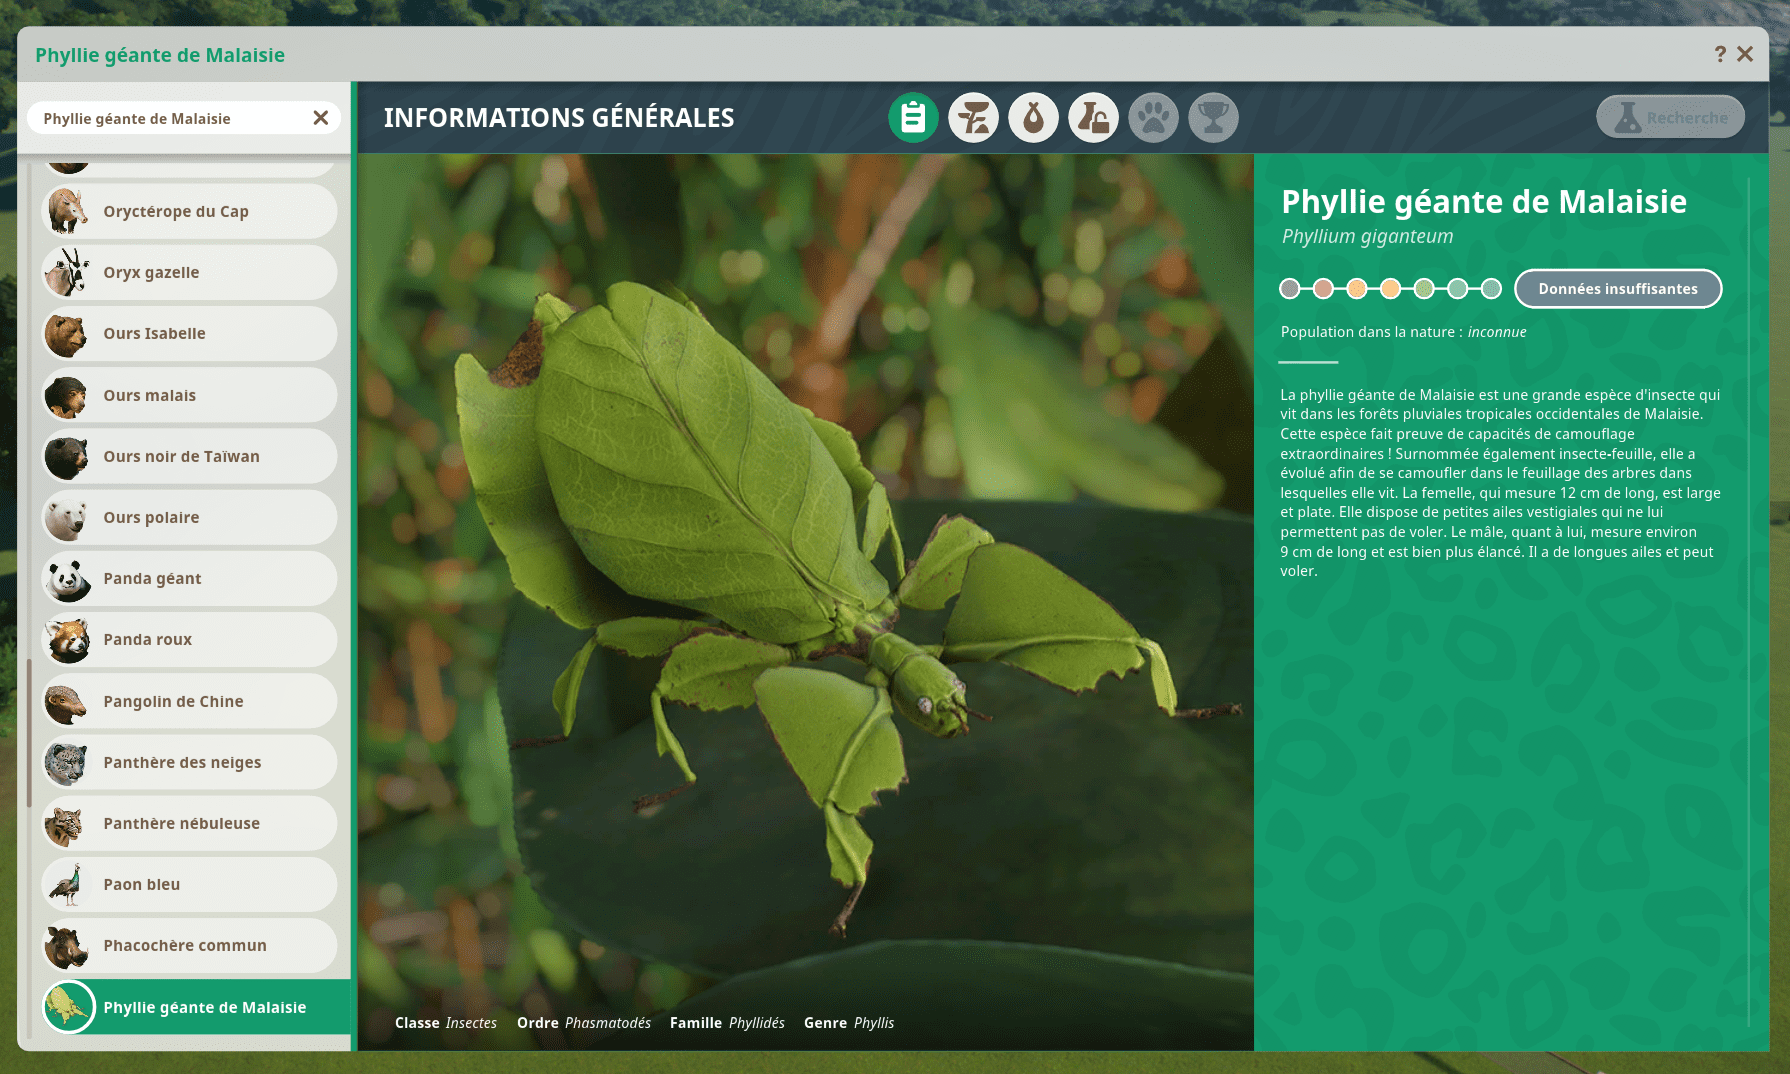1790x1074 pixels.
Task: Select Pangolin de Chine entry
Action: pyautogui.click(x=189, y=701)
